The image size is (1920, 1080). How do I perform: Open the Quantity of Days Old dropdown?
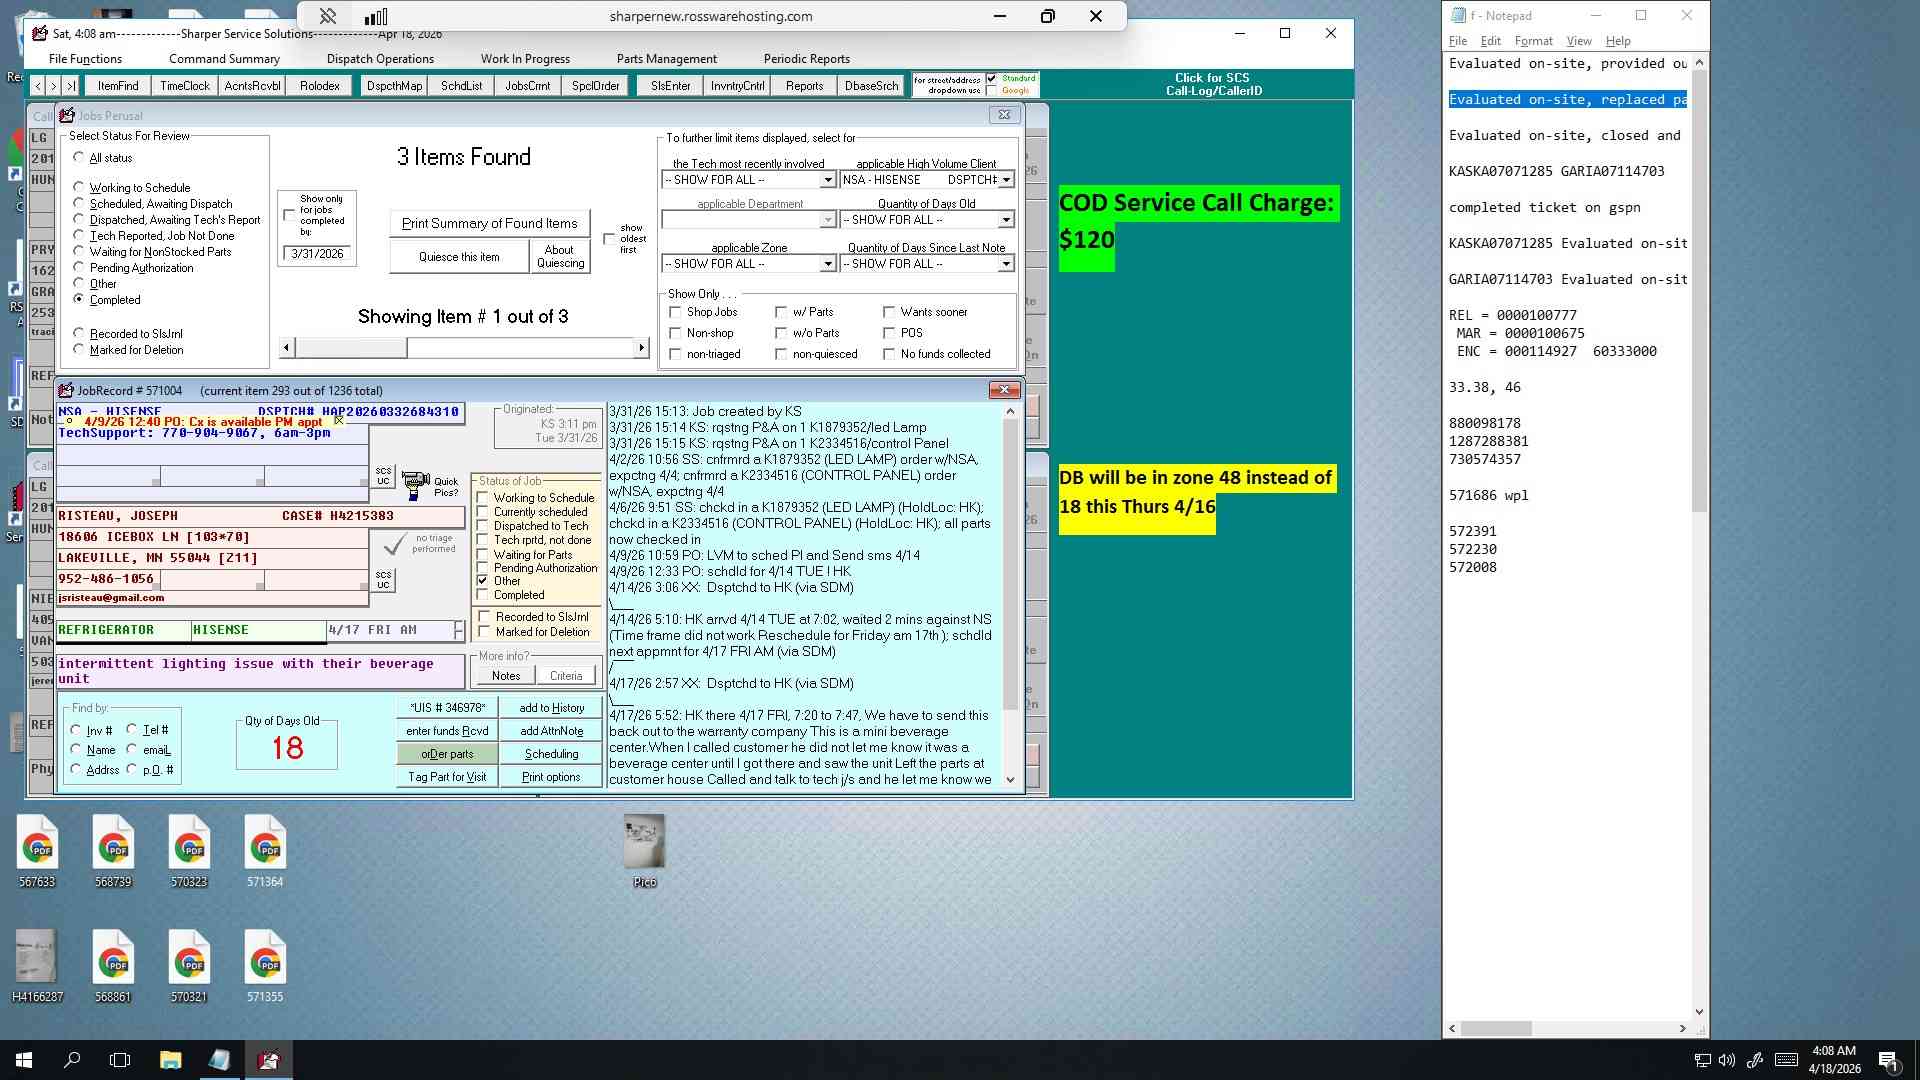click(1005, 220)
